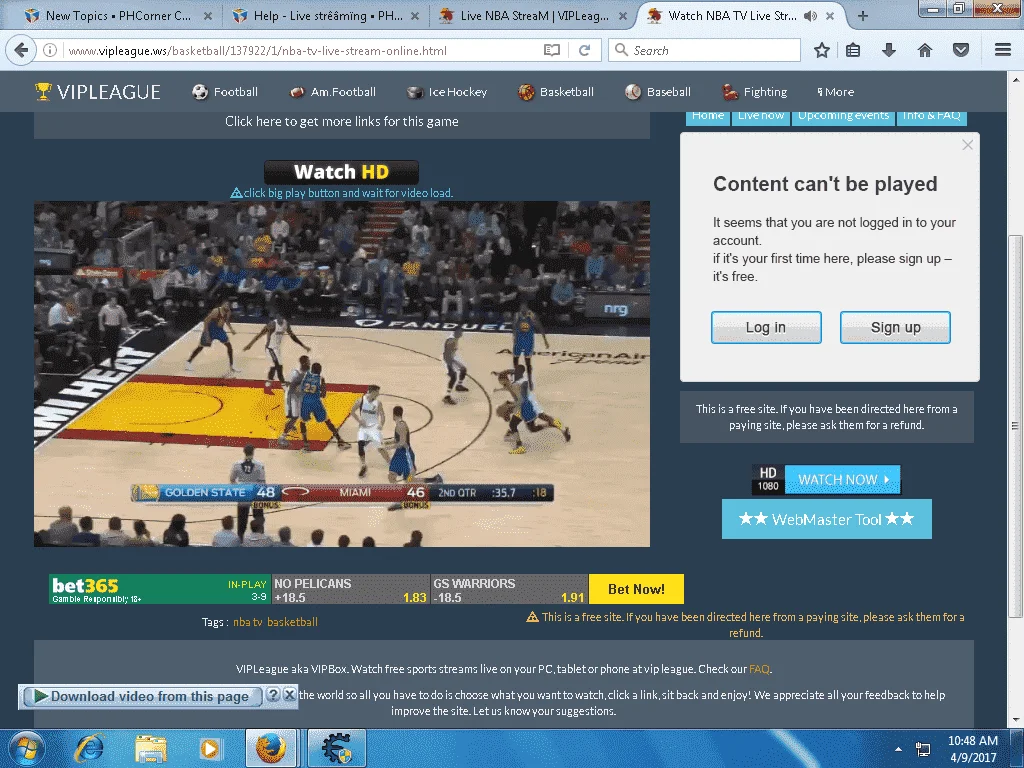Show hidden system tray icons
Screen dimensions: 1024x768
[899, 749]
